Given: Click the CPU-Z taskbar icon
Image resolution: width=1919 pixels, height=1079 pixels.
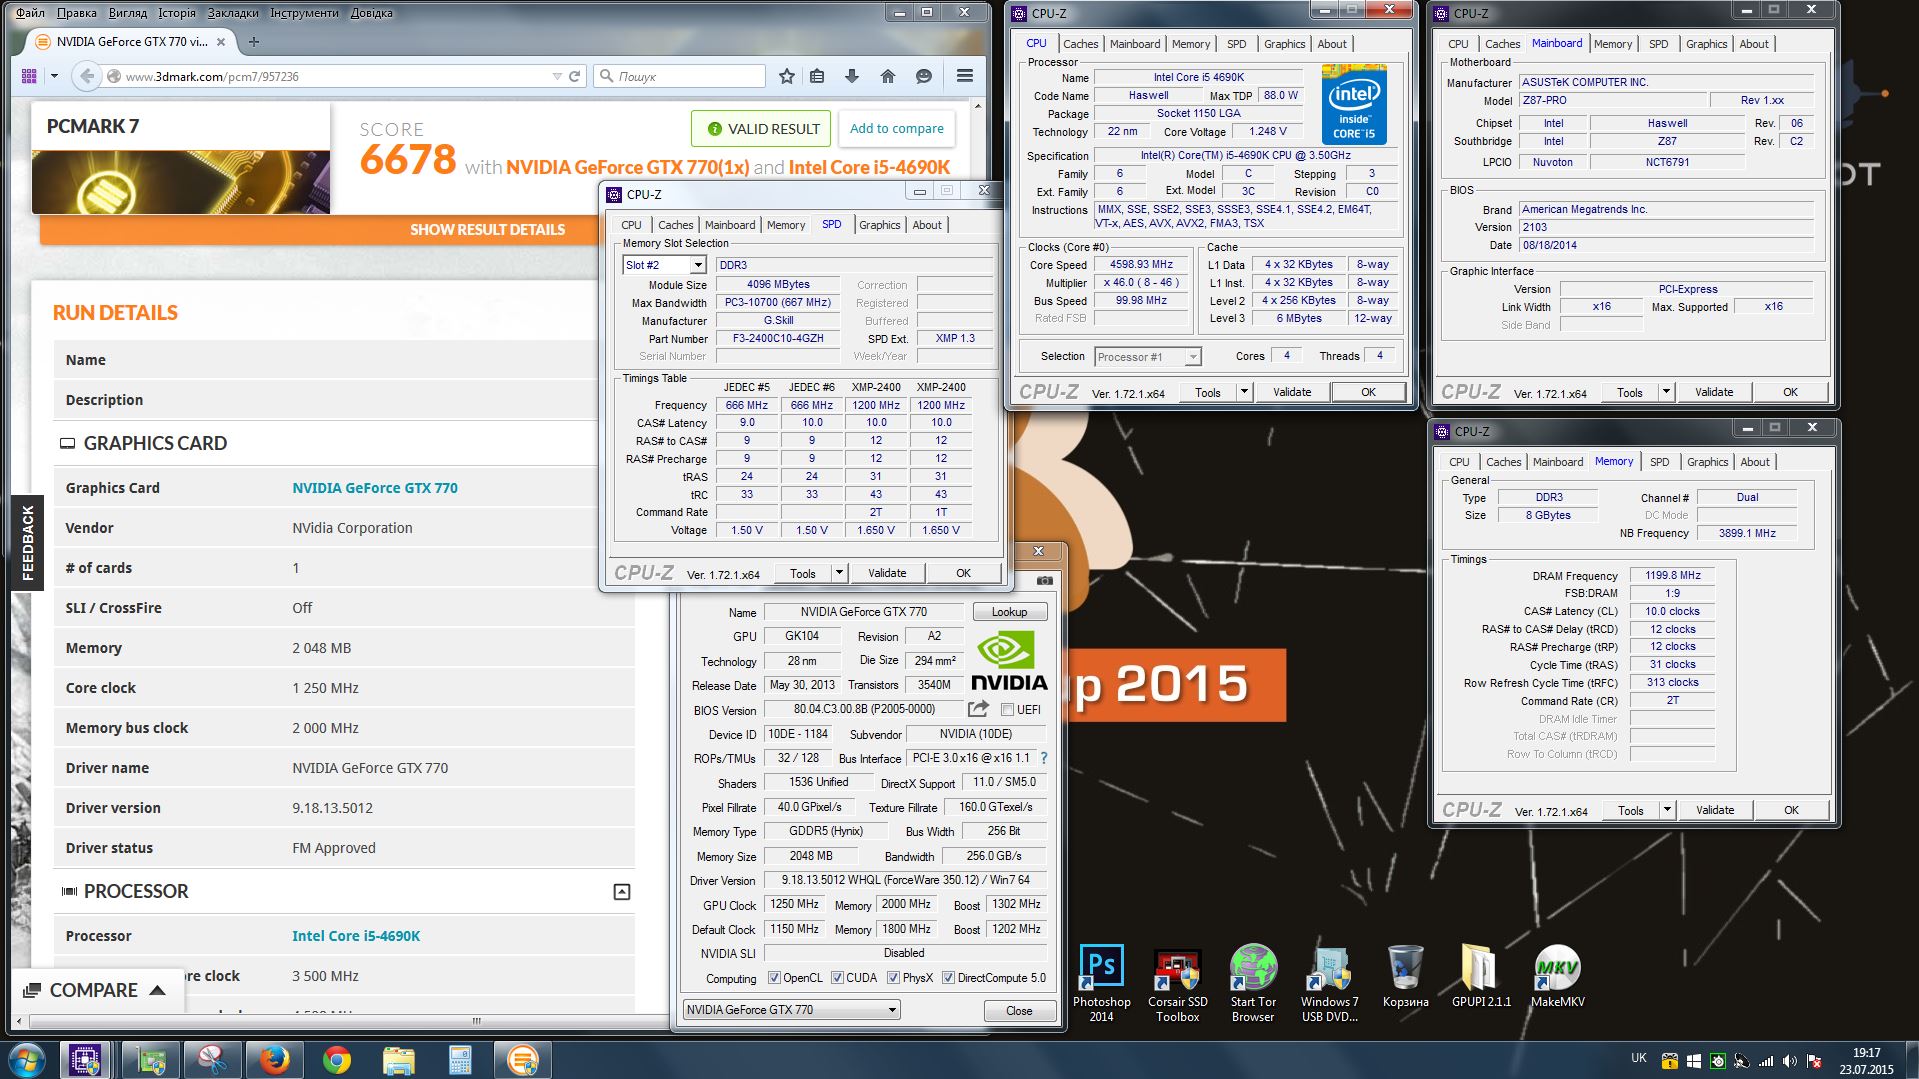Looking at the screenshot, I should (x=84, y=1060).
